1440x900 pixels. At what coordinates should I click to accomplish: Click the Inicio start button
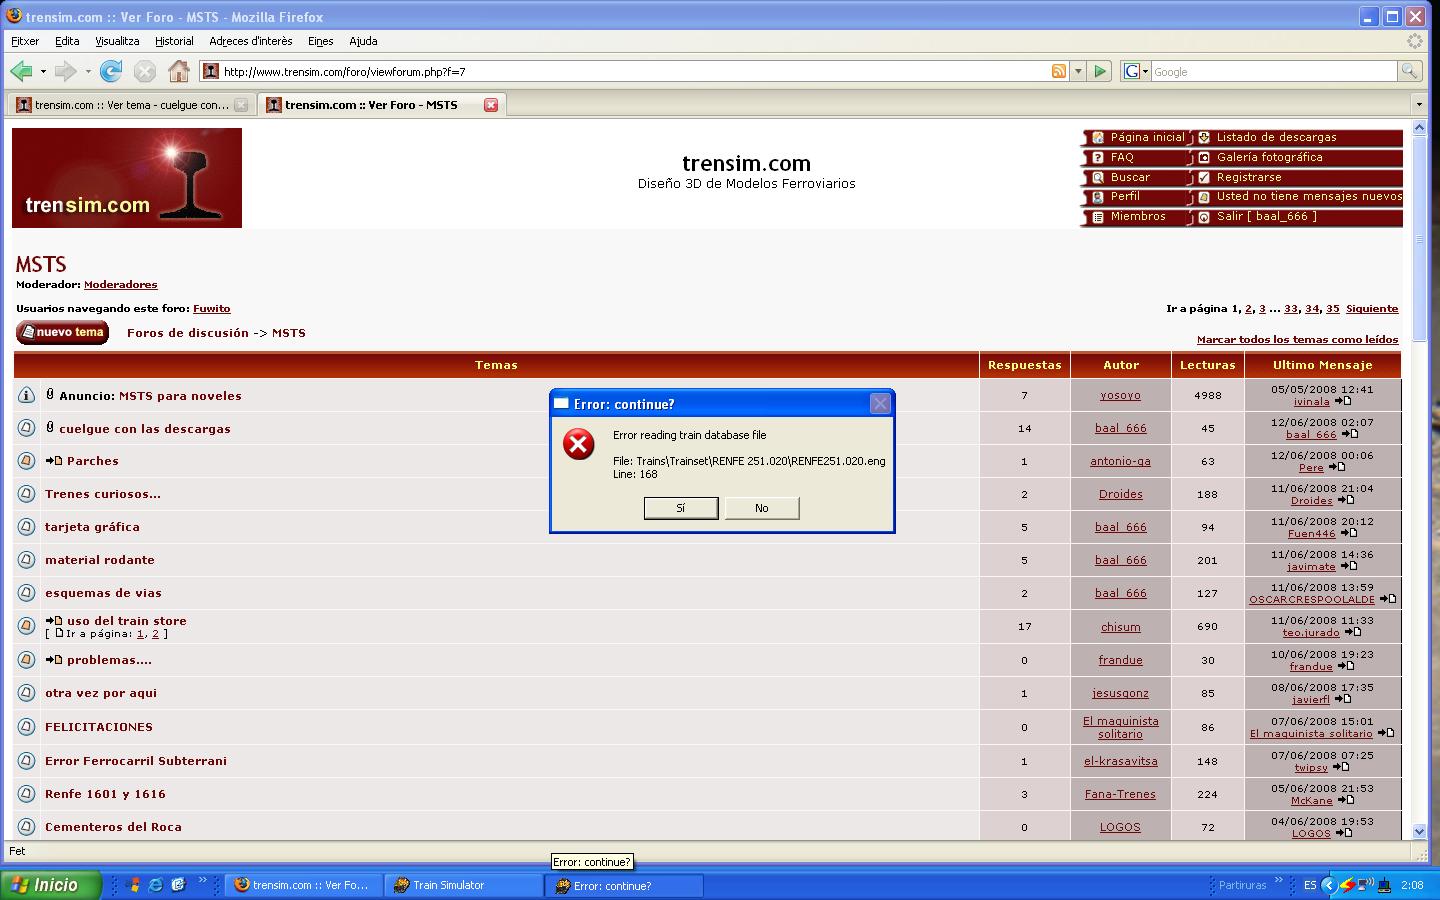[51, 885]
